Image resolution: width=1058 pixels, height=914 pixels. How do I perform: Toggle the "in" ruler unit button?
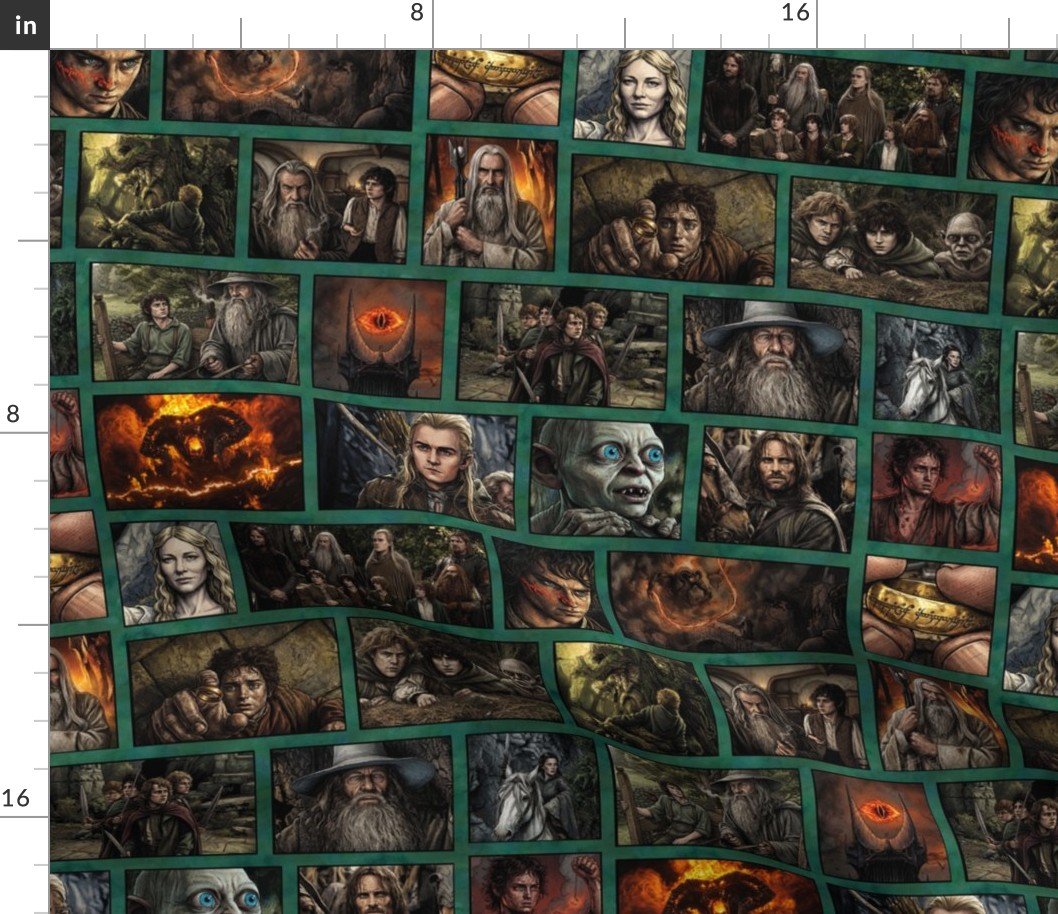(x=25, y=25)
